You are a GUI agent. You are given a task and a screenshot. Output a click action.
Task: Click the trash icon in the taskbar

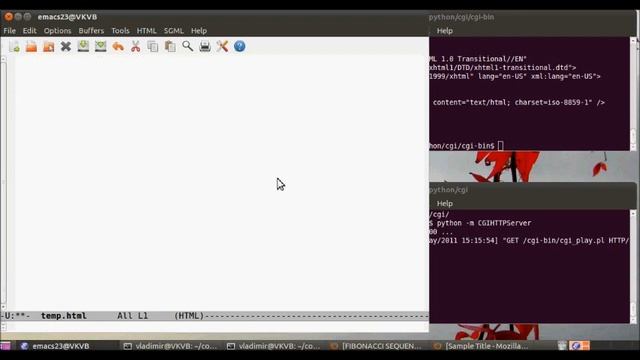562,346
